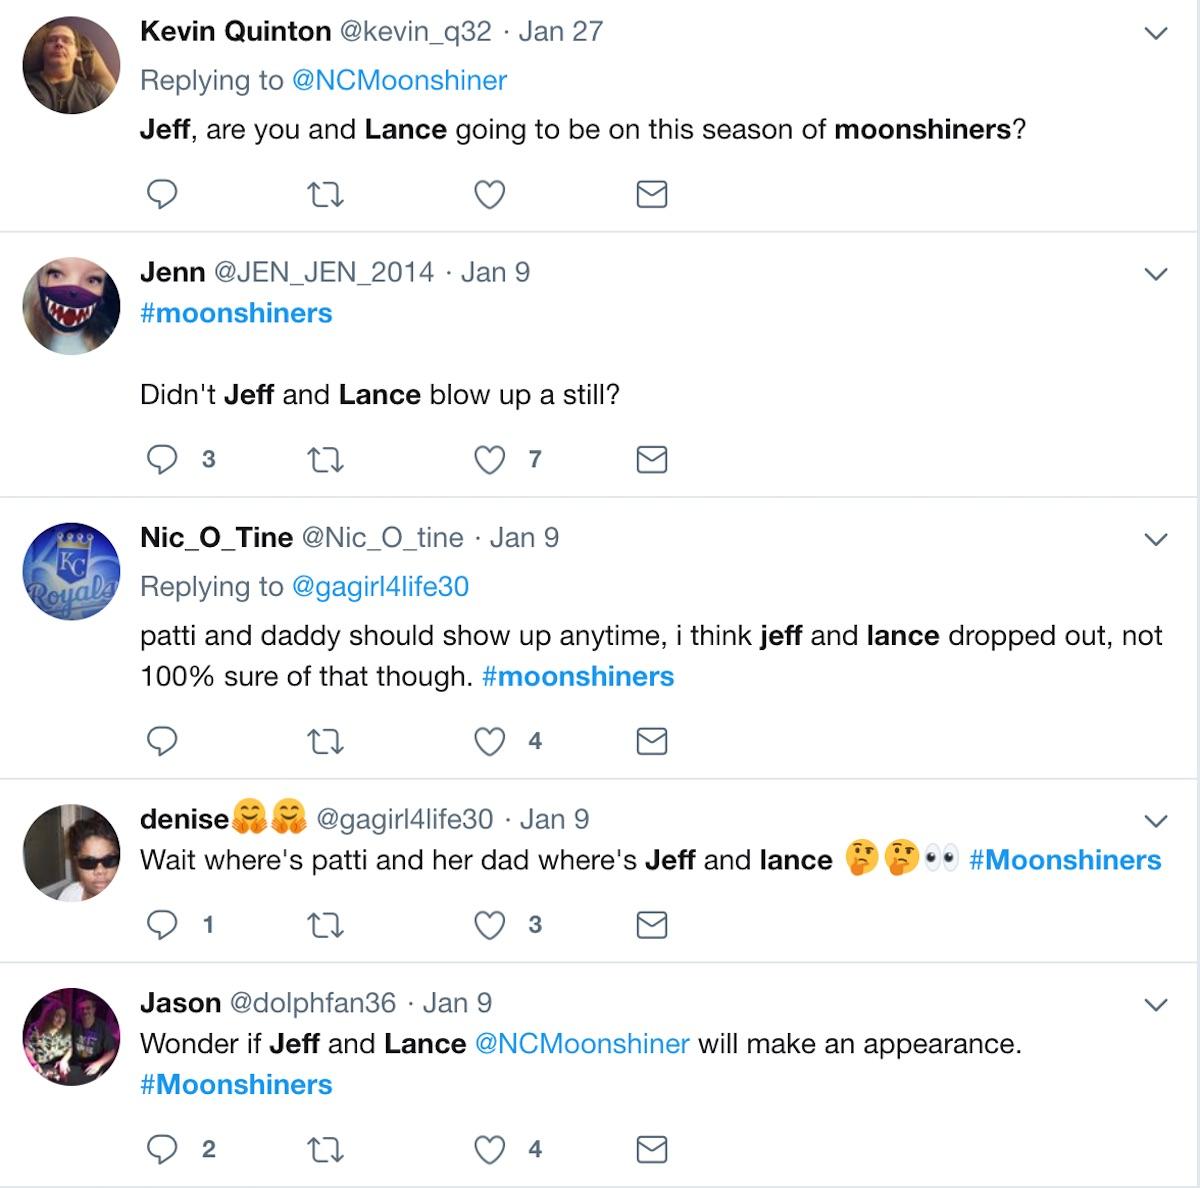Like Jenn's tweet
Viewport: 1200px width, 1188px height.
point(489,460)
